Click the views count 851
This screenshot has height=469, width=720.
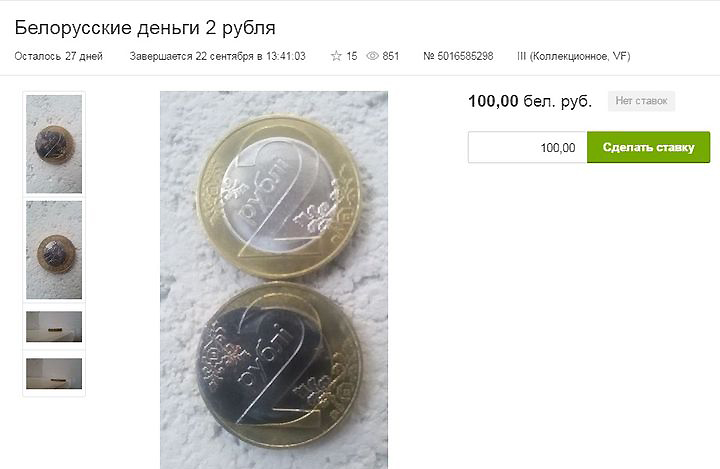[391, 56]
